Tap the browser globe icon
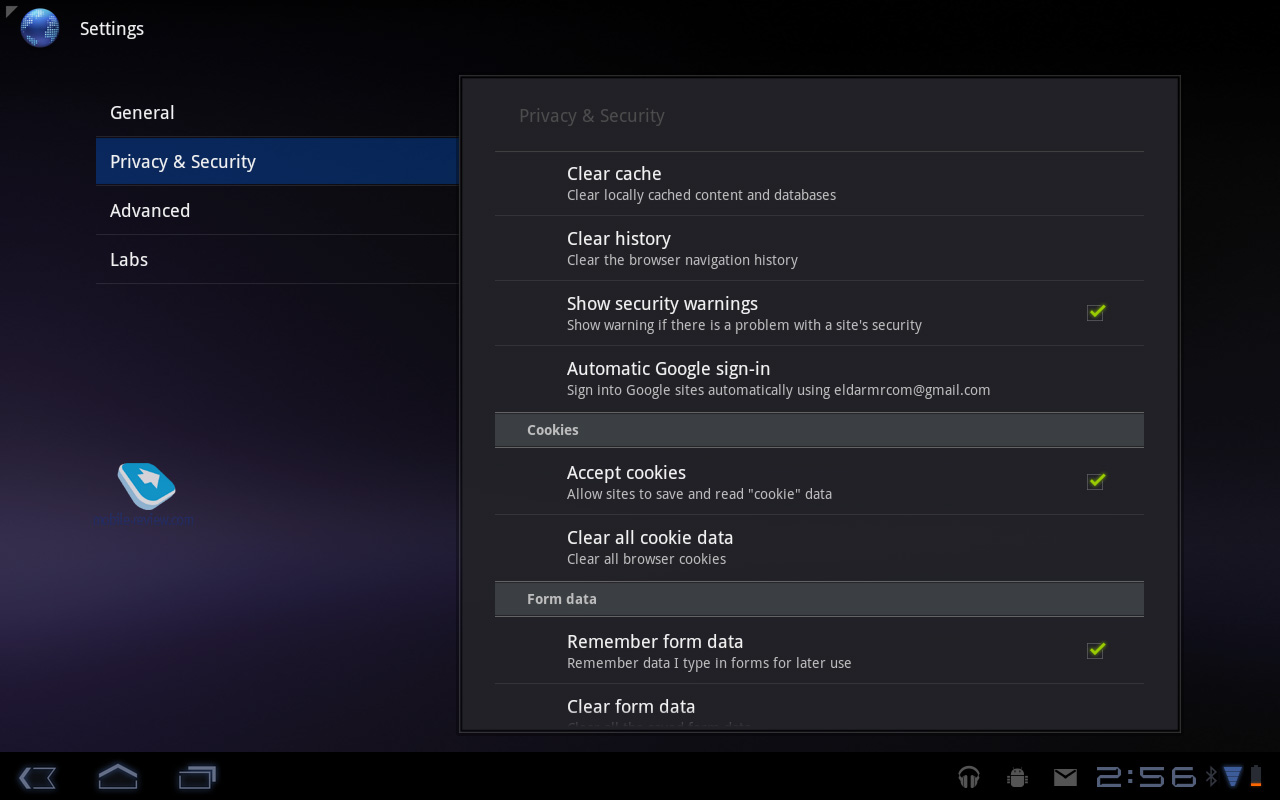 pos(39,28)
